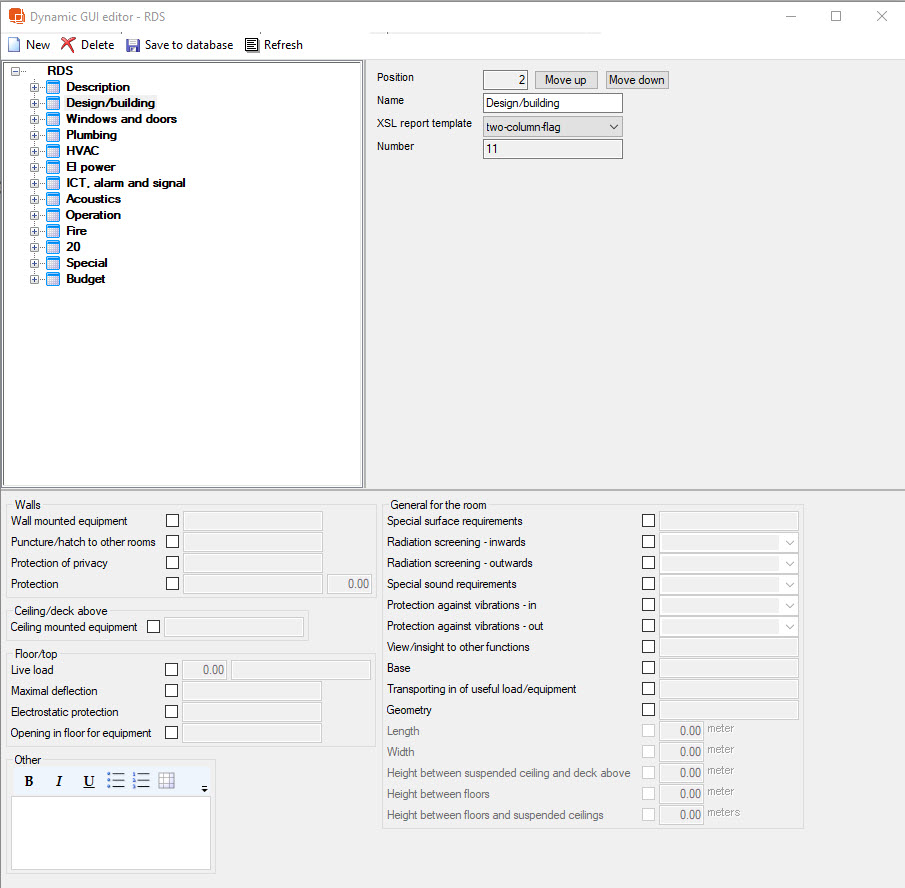This screenshot has height=888, width=905.
Task: Insert numbered list in Other editor
Action: pos(141,781)
